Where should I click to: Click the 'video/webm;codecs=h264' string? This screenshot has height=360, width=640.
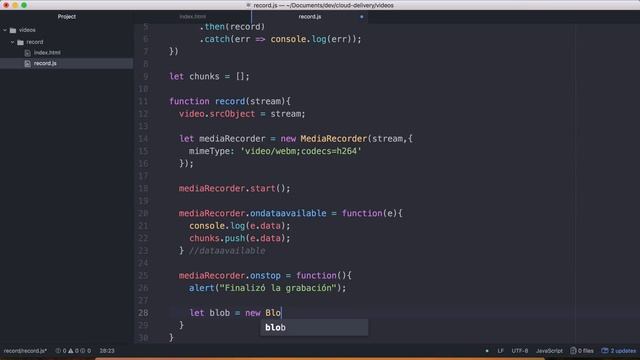point(301,151)
